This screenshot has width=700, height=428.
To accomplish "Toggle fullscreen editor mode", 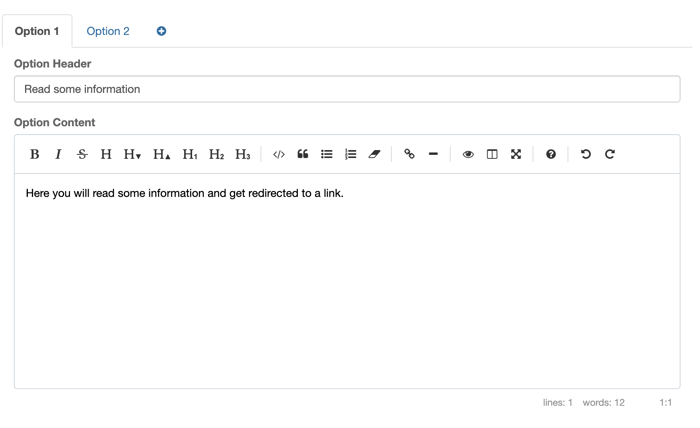I will 516,154.
